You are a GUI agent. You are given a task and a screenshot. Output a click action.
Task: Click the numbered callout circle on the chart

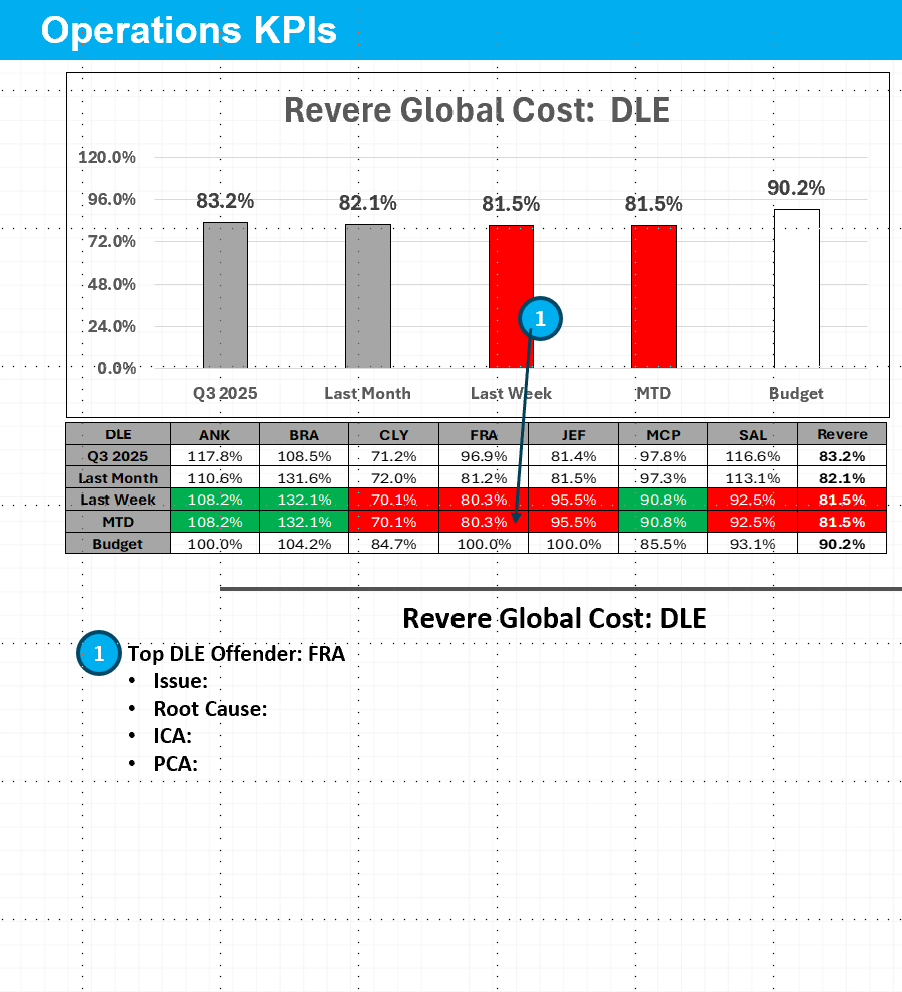[x=540, y=319]
